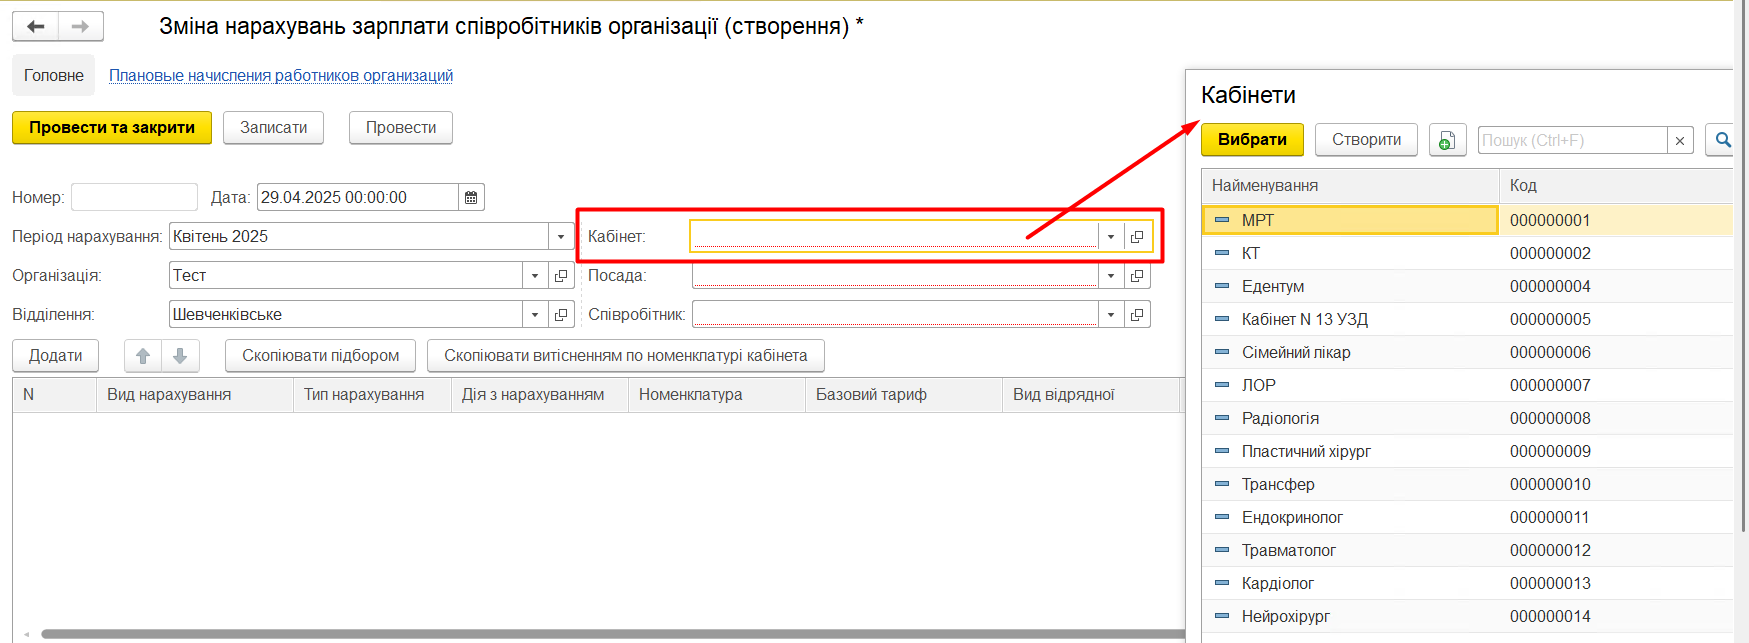This screenshot has width=1749, height=643.
Task: Click the copy-create icon in Кабінети panel
Action: click(1446, 141)
